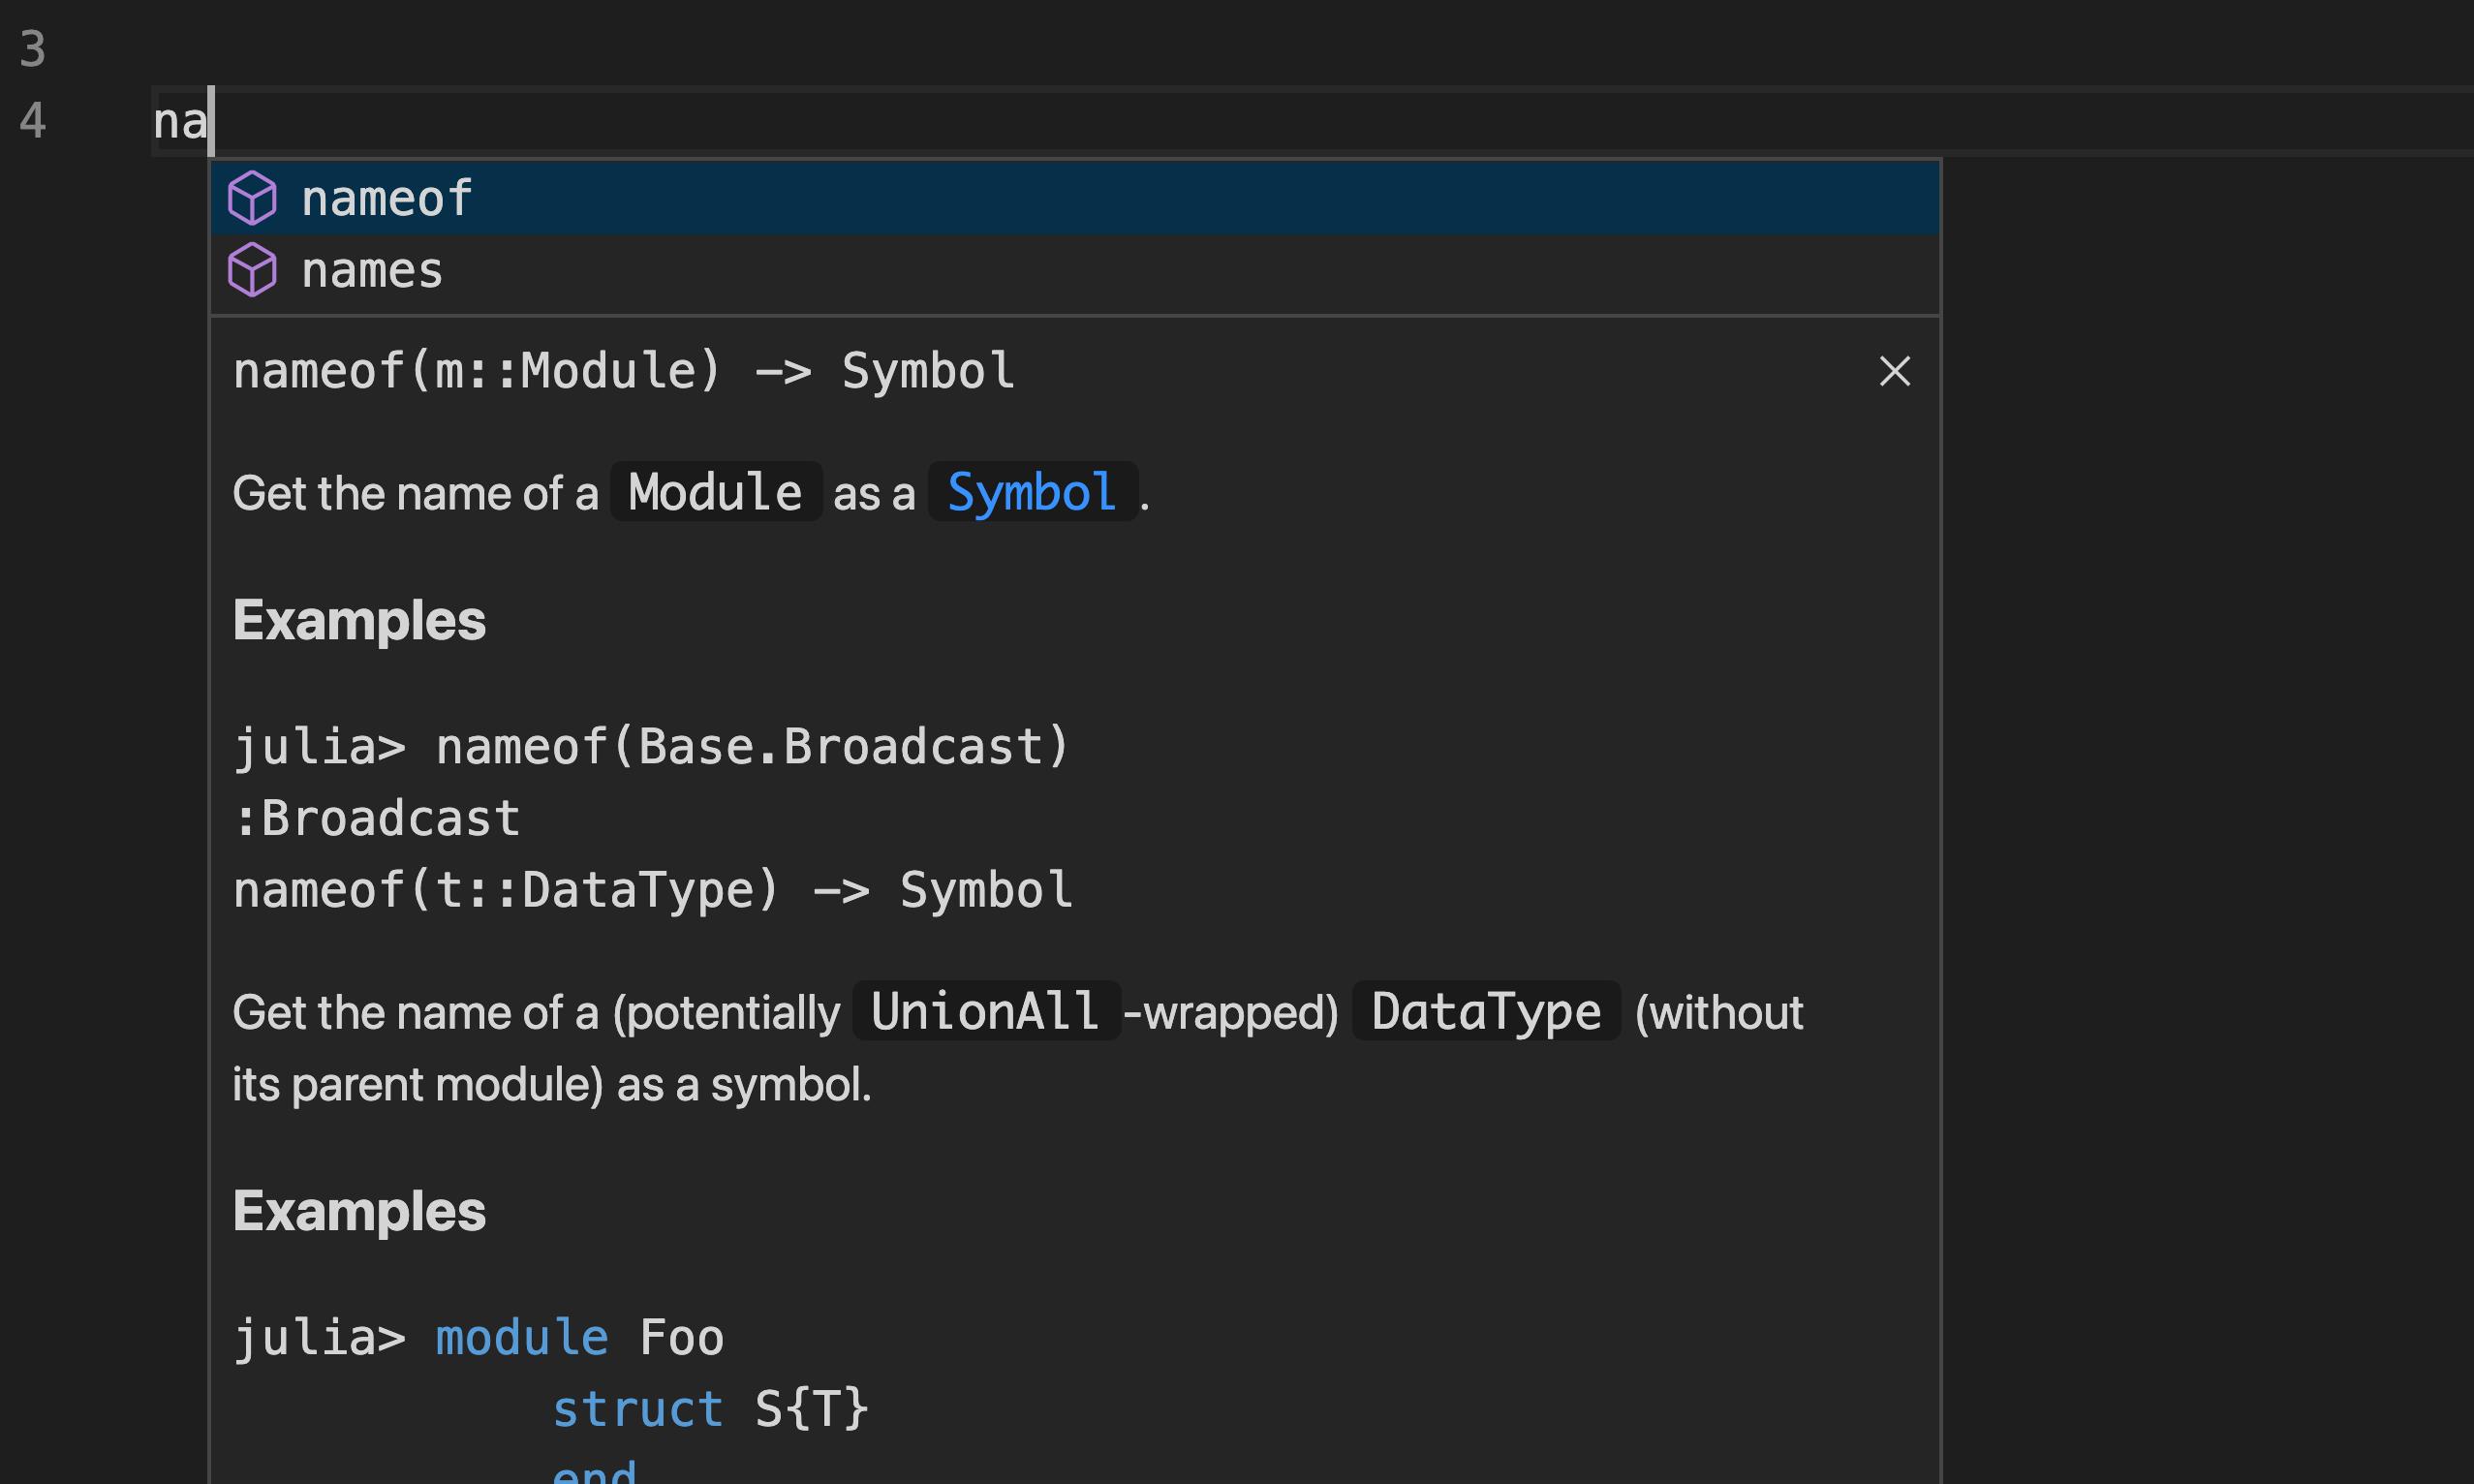Place cursor after na in the editor

208,120
